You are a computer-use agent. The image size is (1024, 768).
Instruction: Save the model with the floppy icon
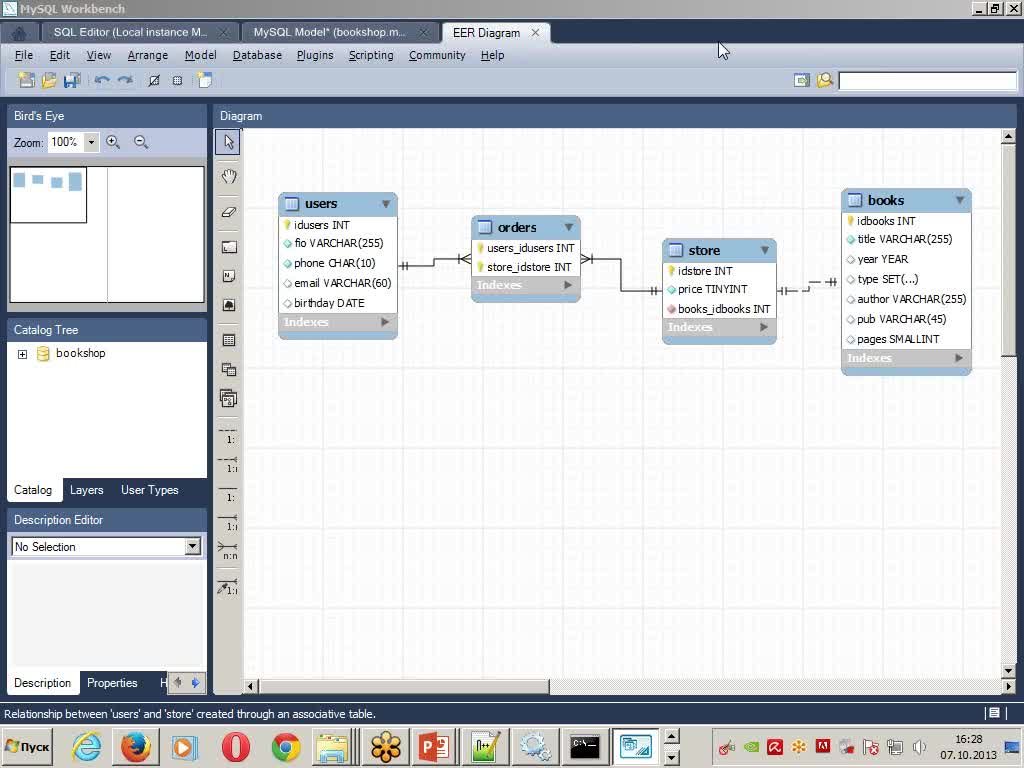[x=71, y=80]
